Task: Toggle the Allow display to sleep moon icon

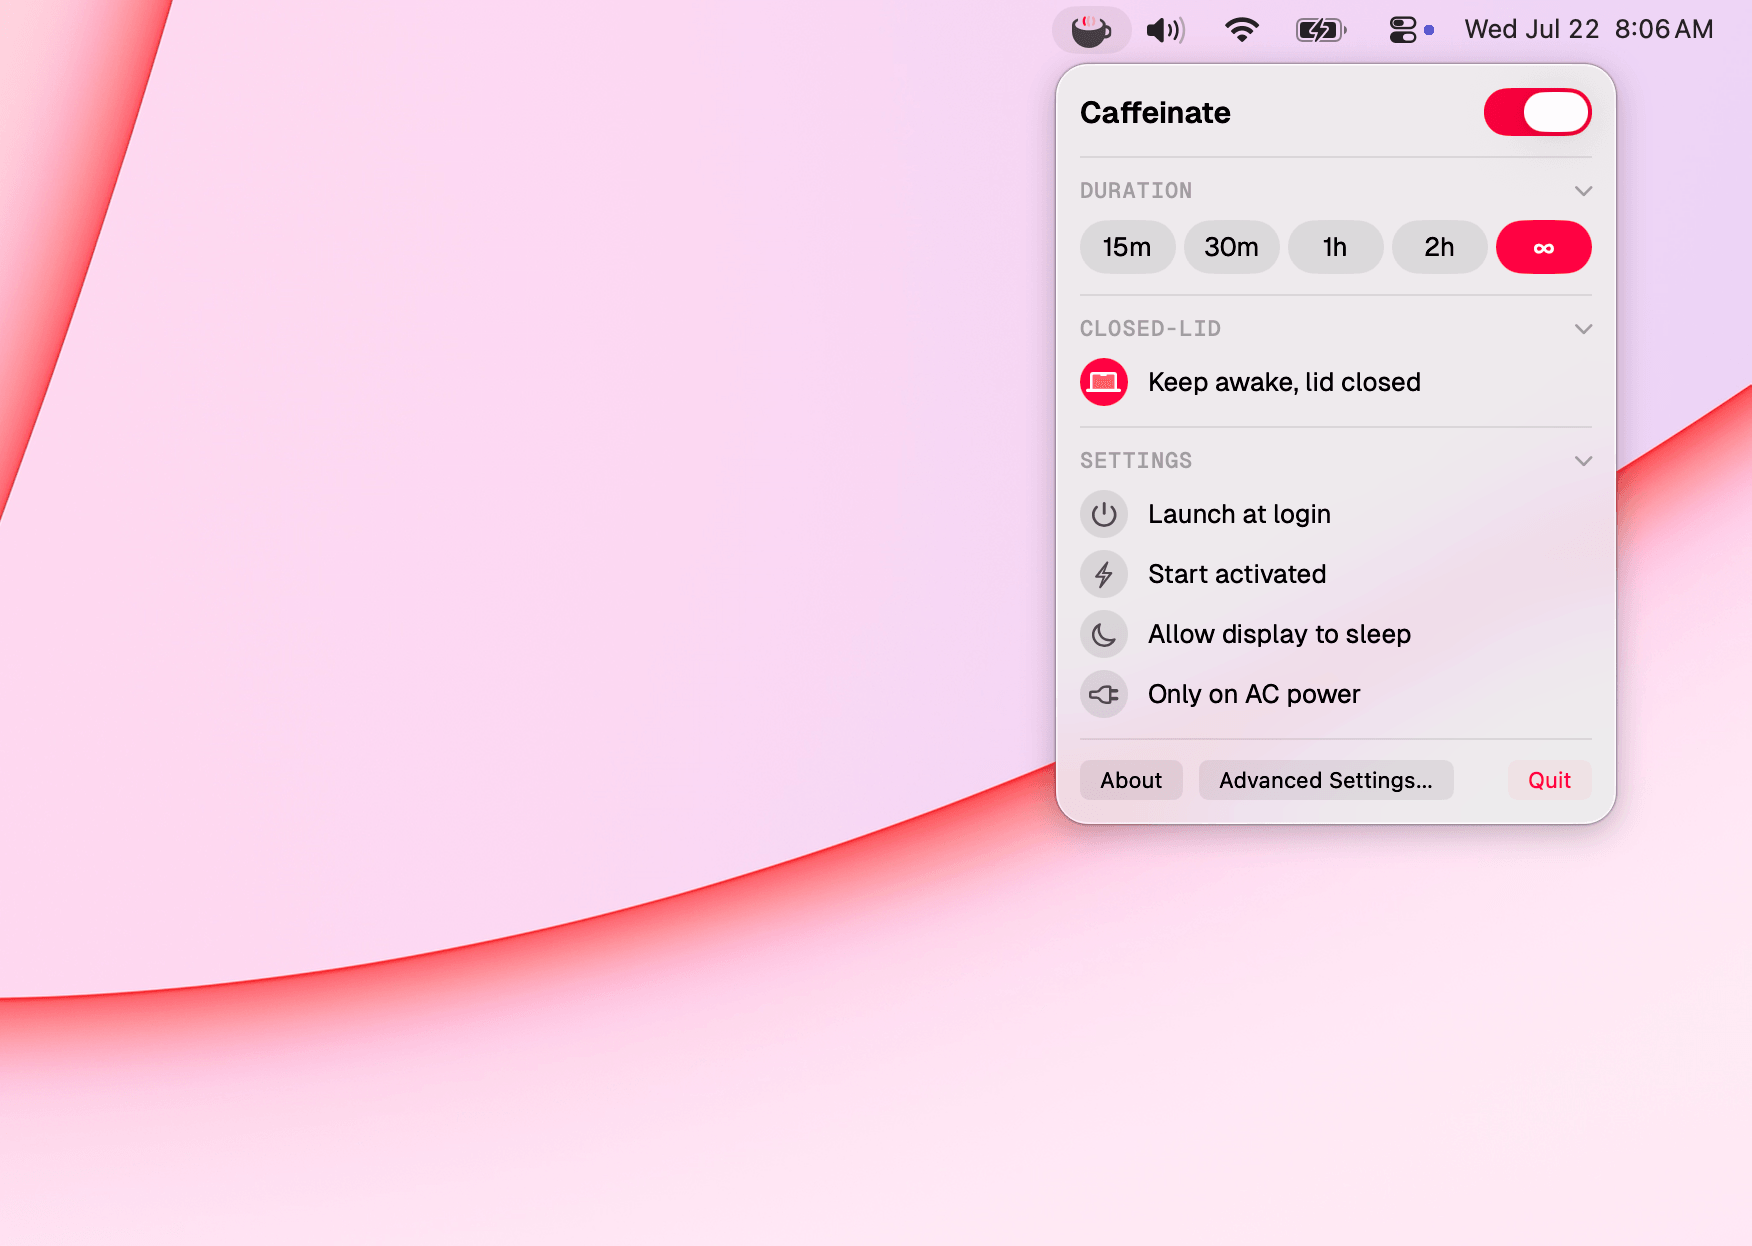Action: coord(1104,634)
